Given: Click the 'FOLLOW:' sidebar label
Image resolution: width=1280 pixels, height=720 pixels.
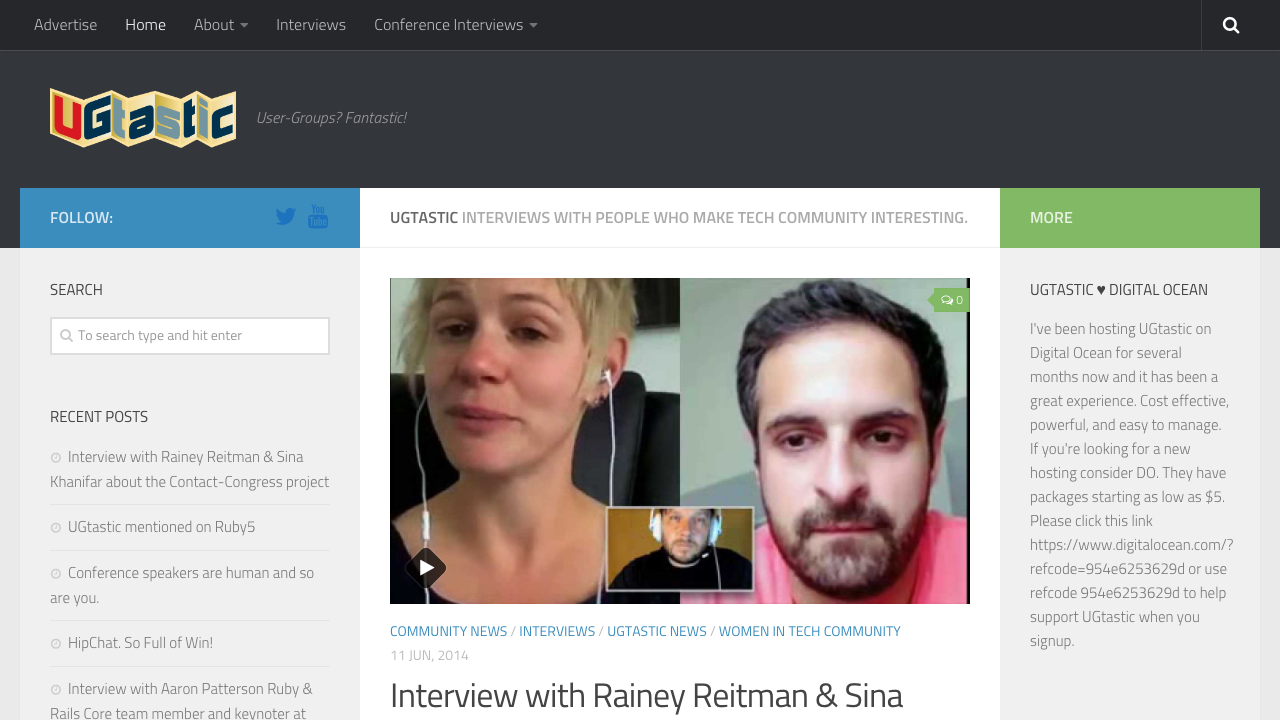Looking at the screenshot, I should [x=81, y=218].
